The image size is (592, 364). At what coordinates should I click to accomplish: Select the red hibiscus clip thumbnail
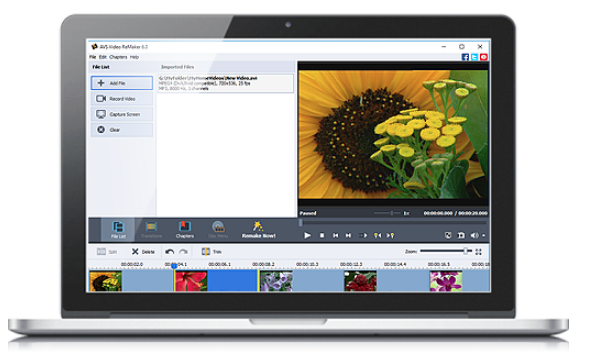[x=191, y=281]
